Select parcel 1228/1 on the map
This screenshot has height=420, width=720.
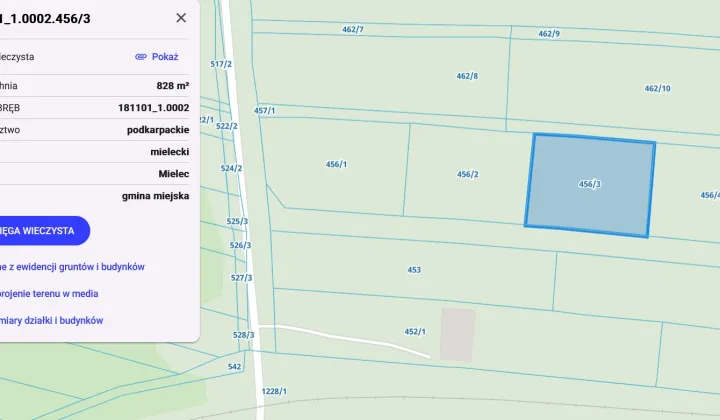coord(274,391)
